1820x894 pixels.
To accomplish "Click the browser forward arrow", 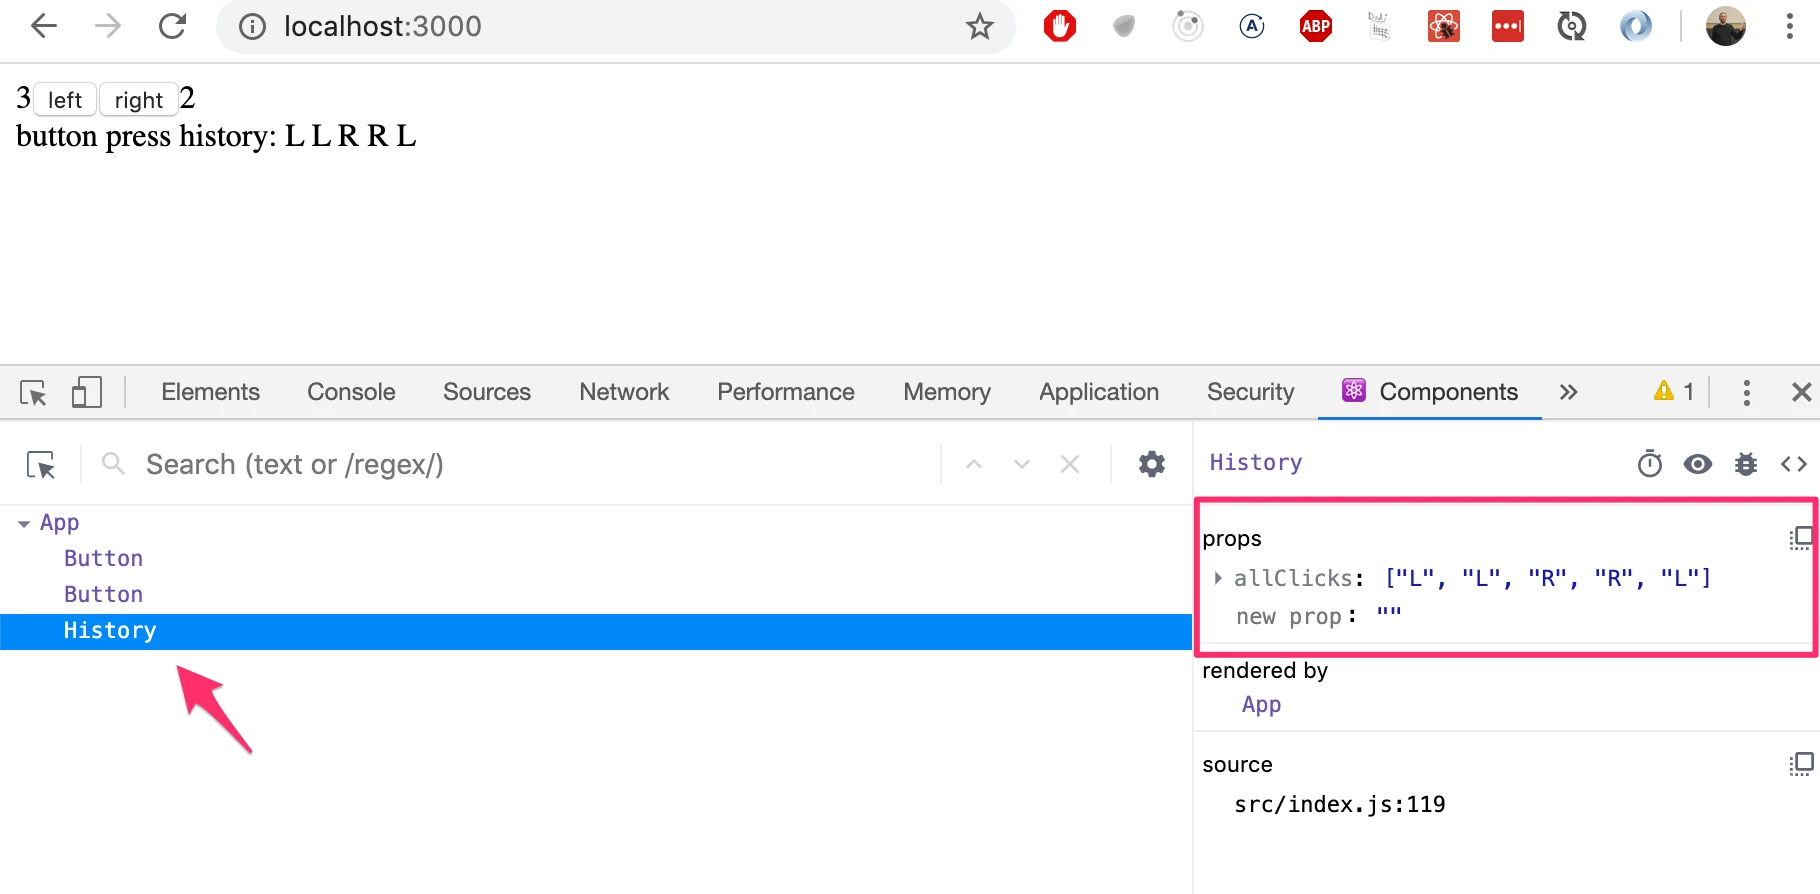I will pyautogui.click(x=108, y=26).
